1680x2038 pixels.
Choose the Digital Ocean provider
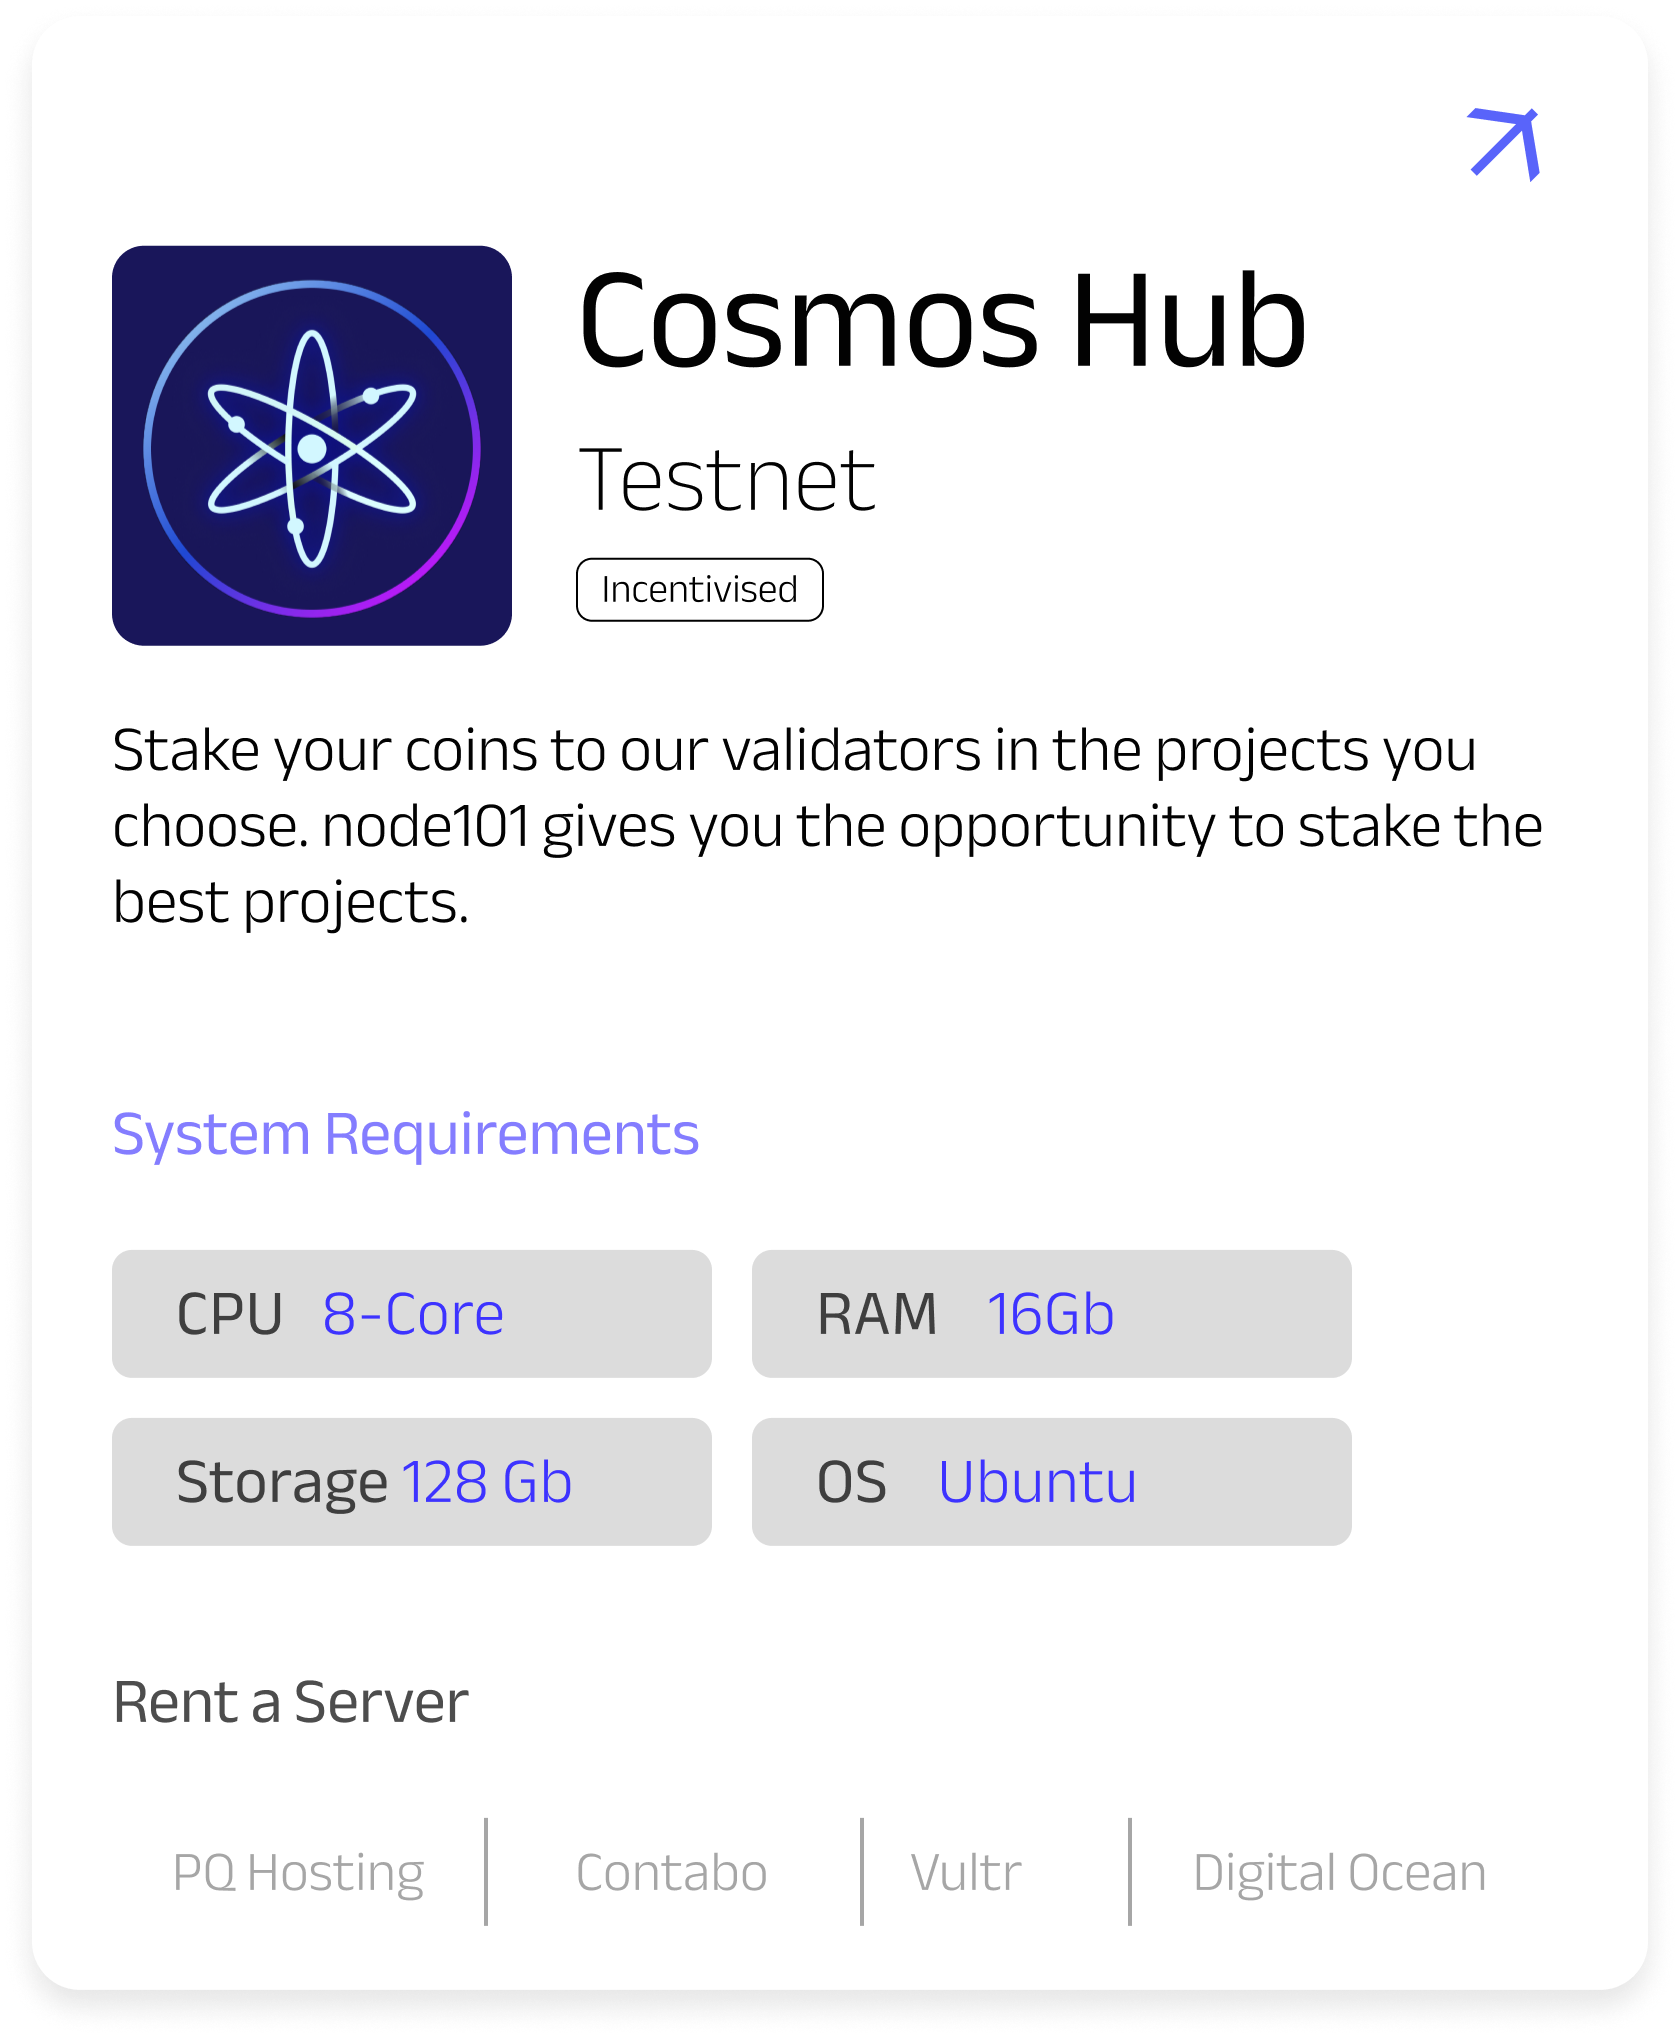point(1339,1872)
